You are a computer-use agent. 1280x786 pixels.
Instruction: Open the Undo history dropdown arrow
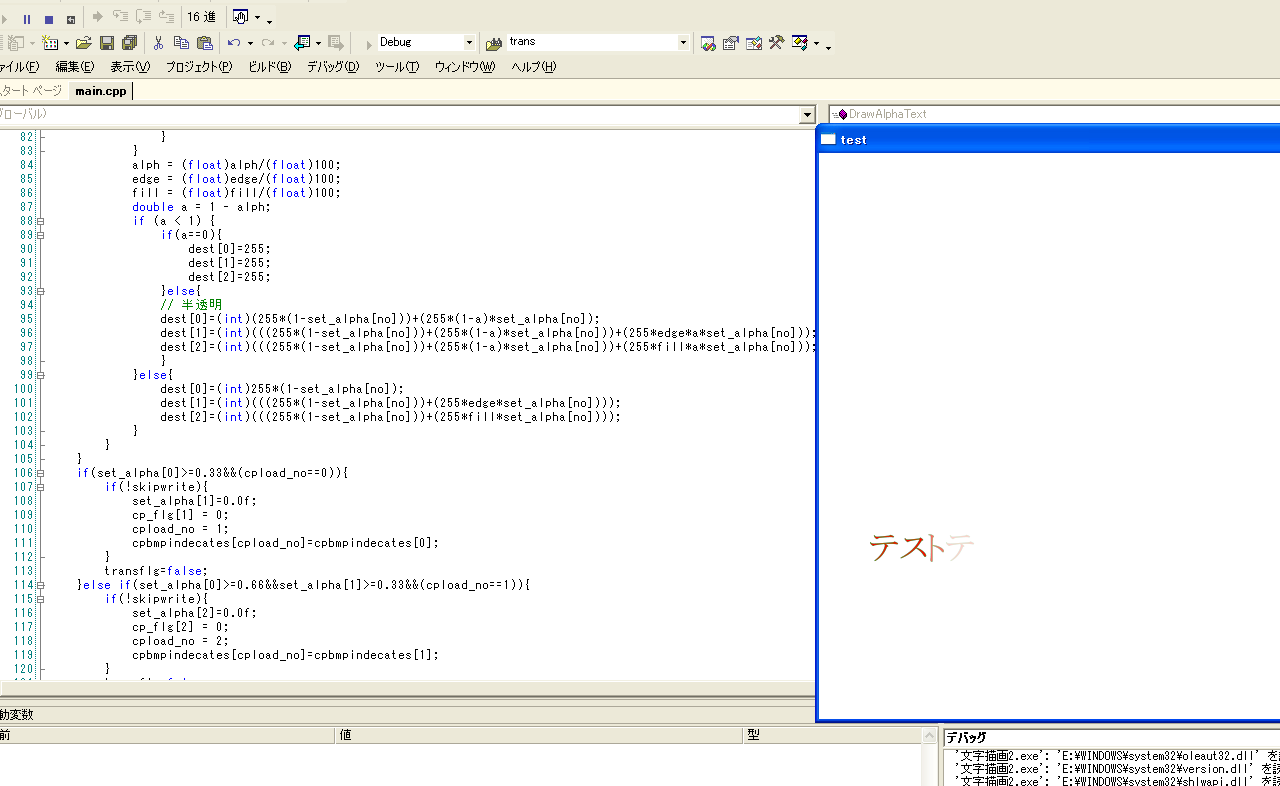tap(249, 43)
